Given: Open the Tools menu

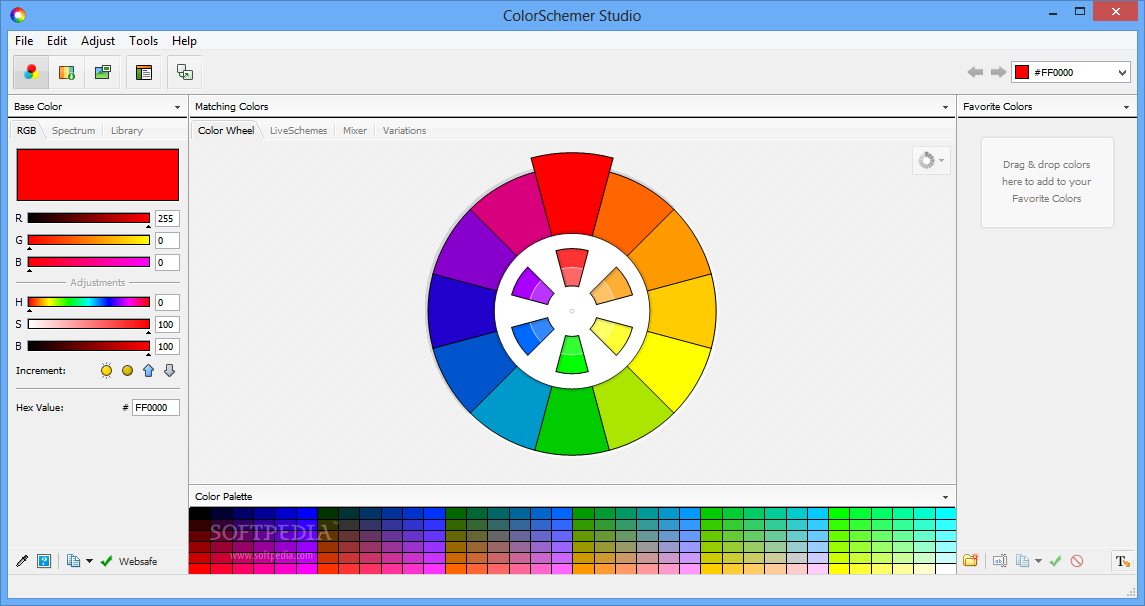Looking at the screenshot, I should click(x=143, y=41).
